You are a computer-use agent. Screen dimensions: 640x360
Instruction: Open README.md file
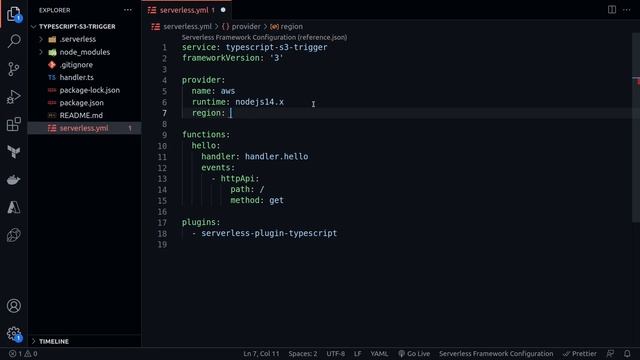pyautogui.click(x=81, y=115)
